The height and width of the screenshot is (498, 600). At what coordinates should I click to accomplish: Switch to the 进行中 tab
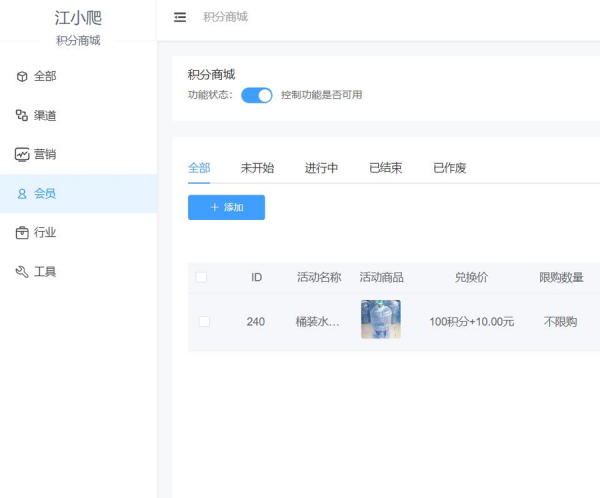pyautogui.click(x=321, y=168)
